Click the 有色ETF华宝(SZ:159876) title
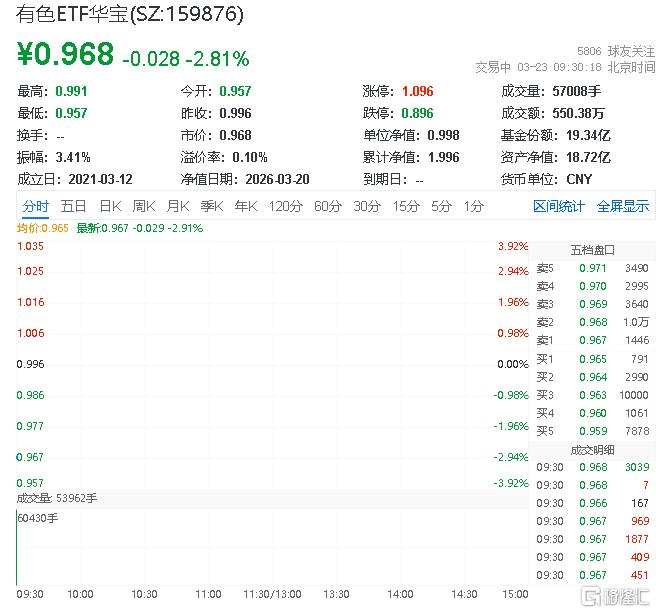The width and height of the screenshot is (656, 613). click(x=130, y=14)
